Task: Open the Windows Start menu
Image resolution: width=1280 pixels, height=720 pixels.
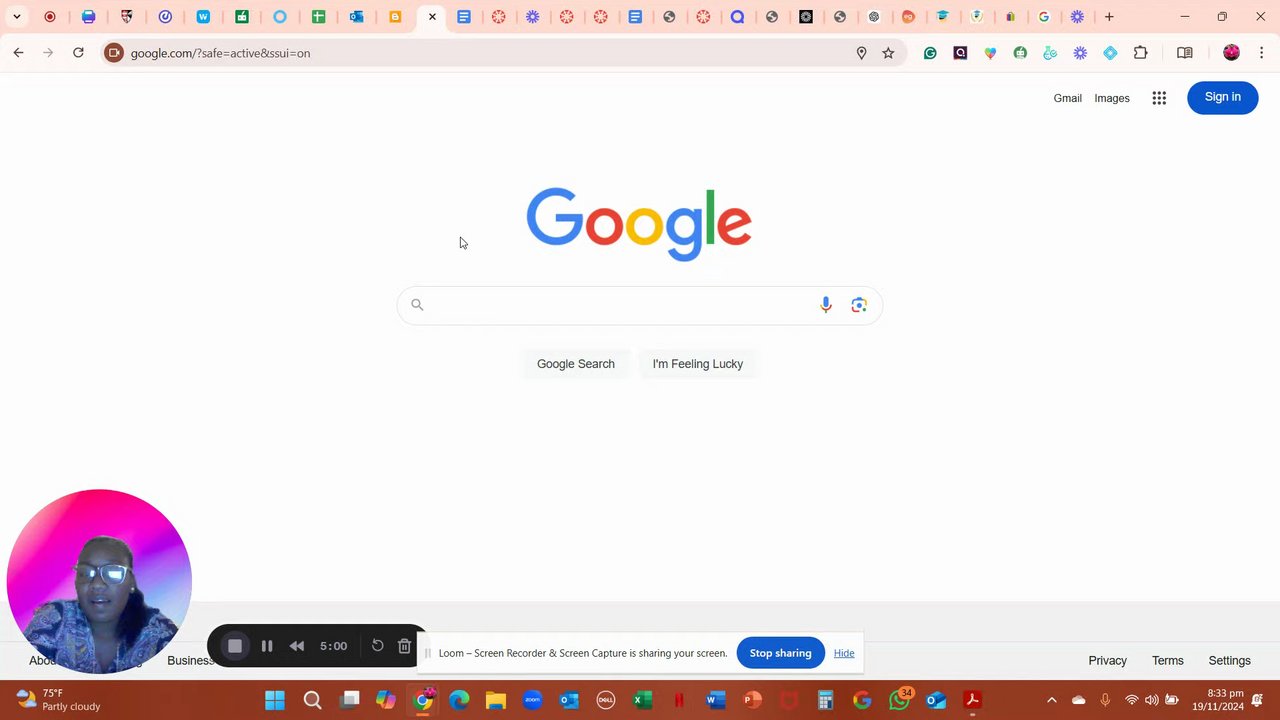Action: click(274, 700)
